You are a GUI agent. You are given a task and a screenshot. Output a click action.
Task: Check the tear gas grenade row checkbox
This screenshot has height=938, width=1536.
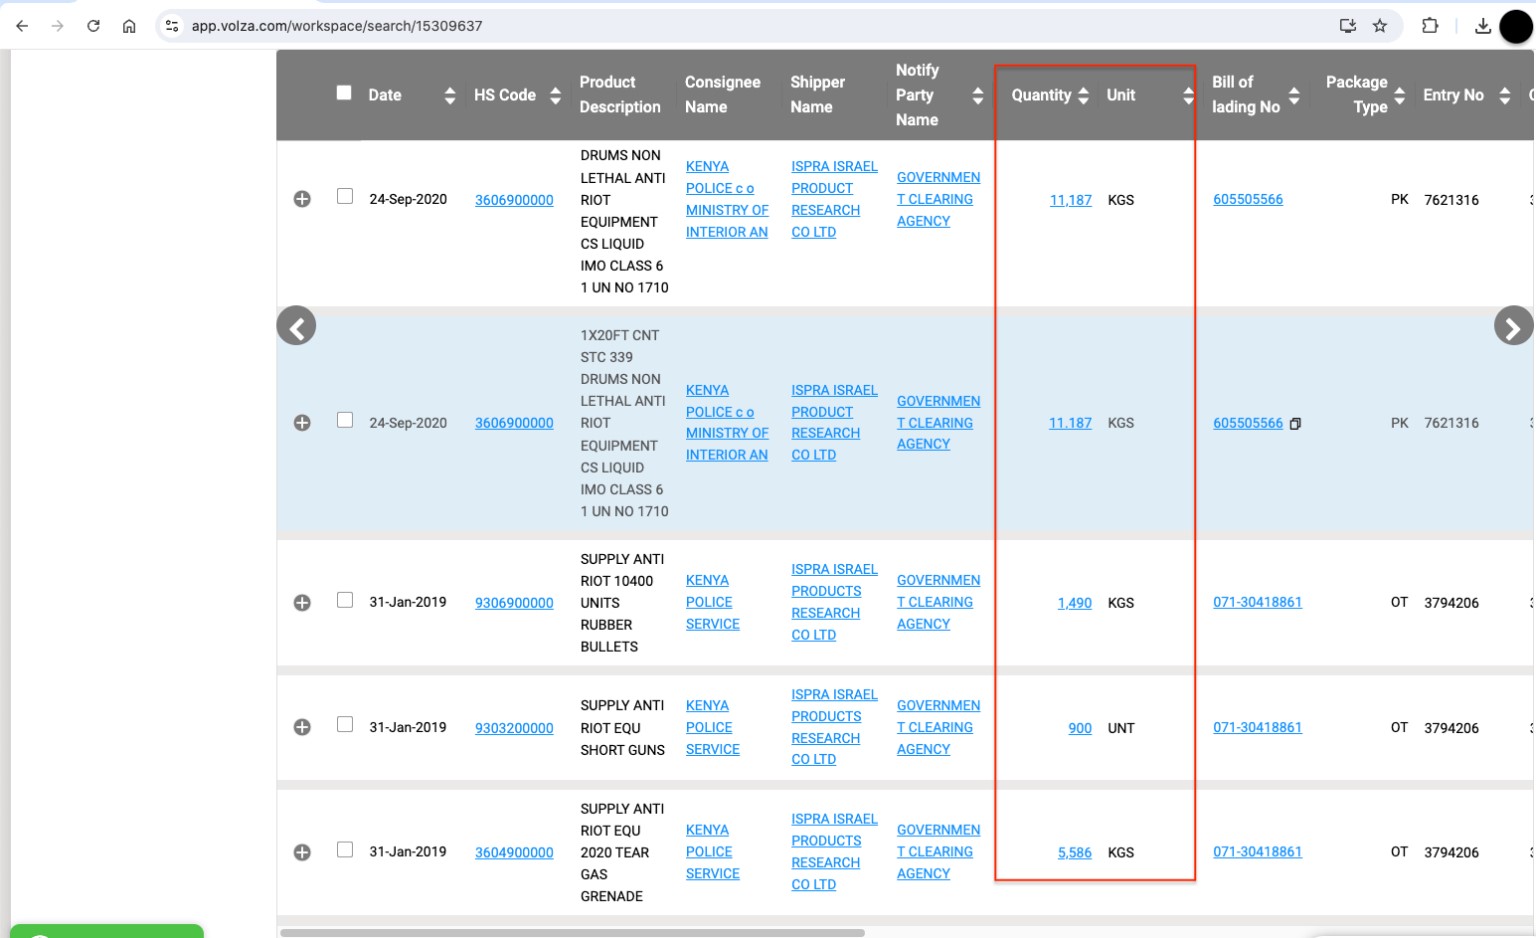(x=345, y=849)
